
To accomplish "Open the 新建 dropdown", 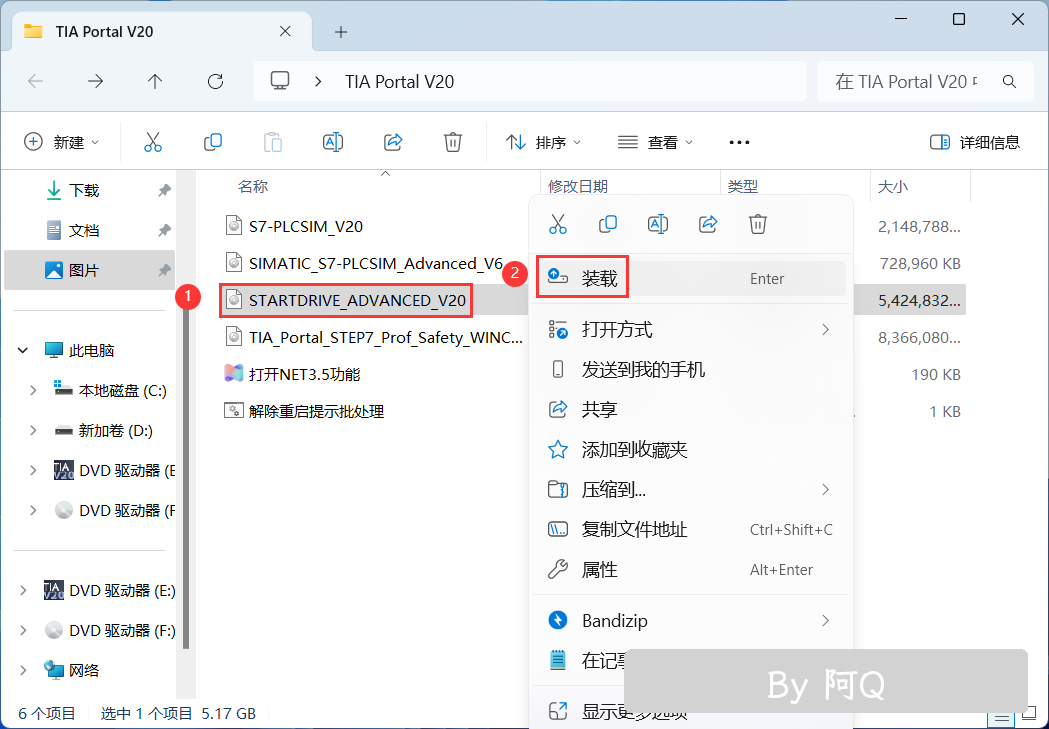I will (x=62, y=142).
